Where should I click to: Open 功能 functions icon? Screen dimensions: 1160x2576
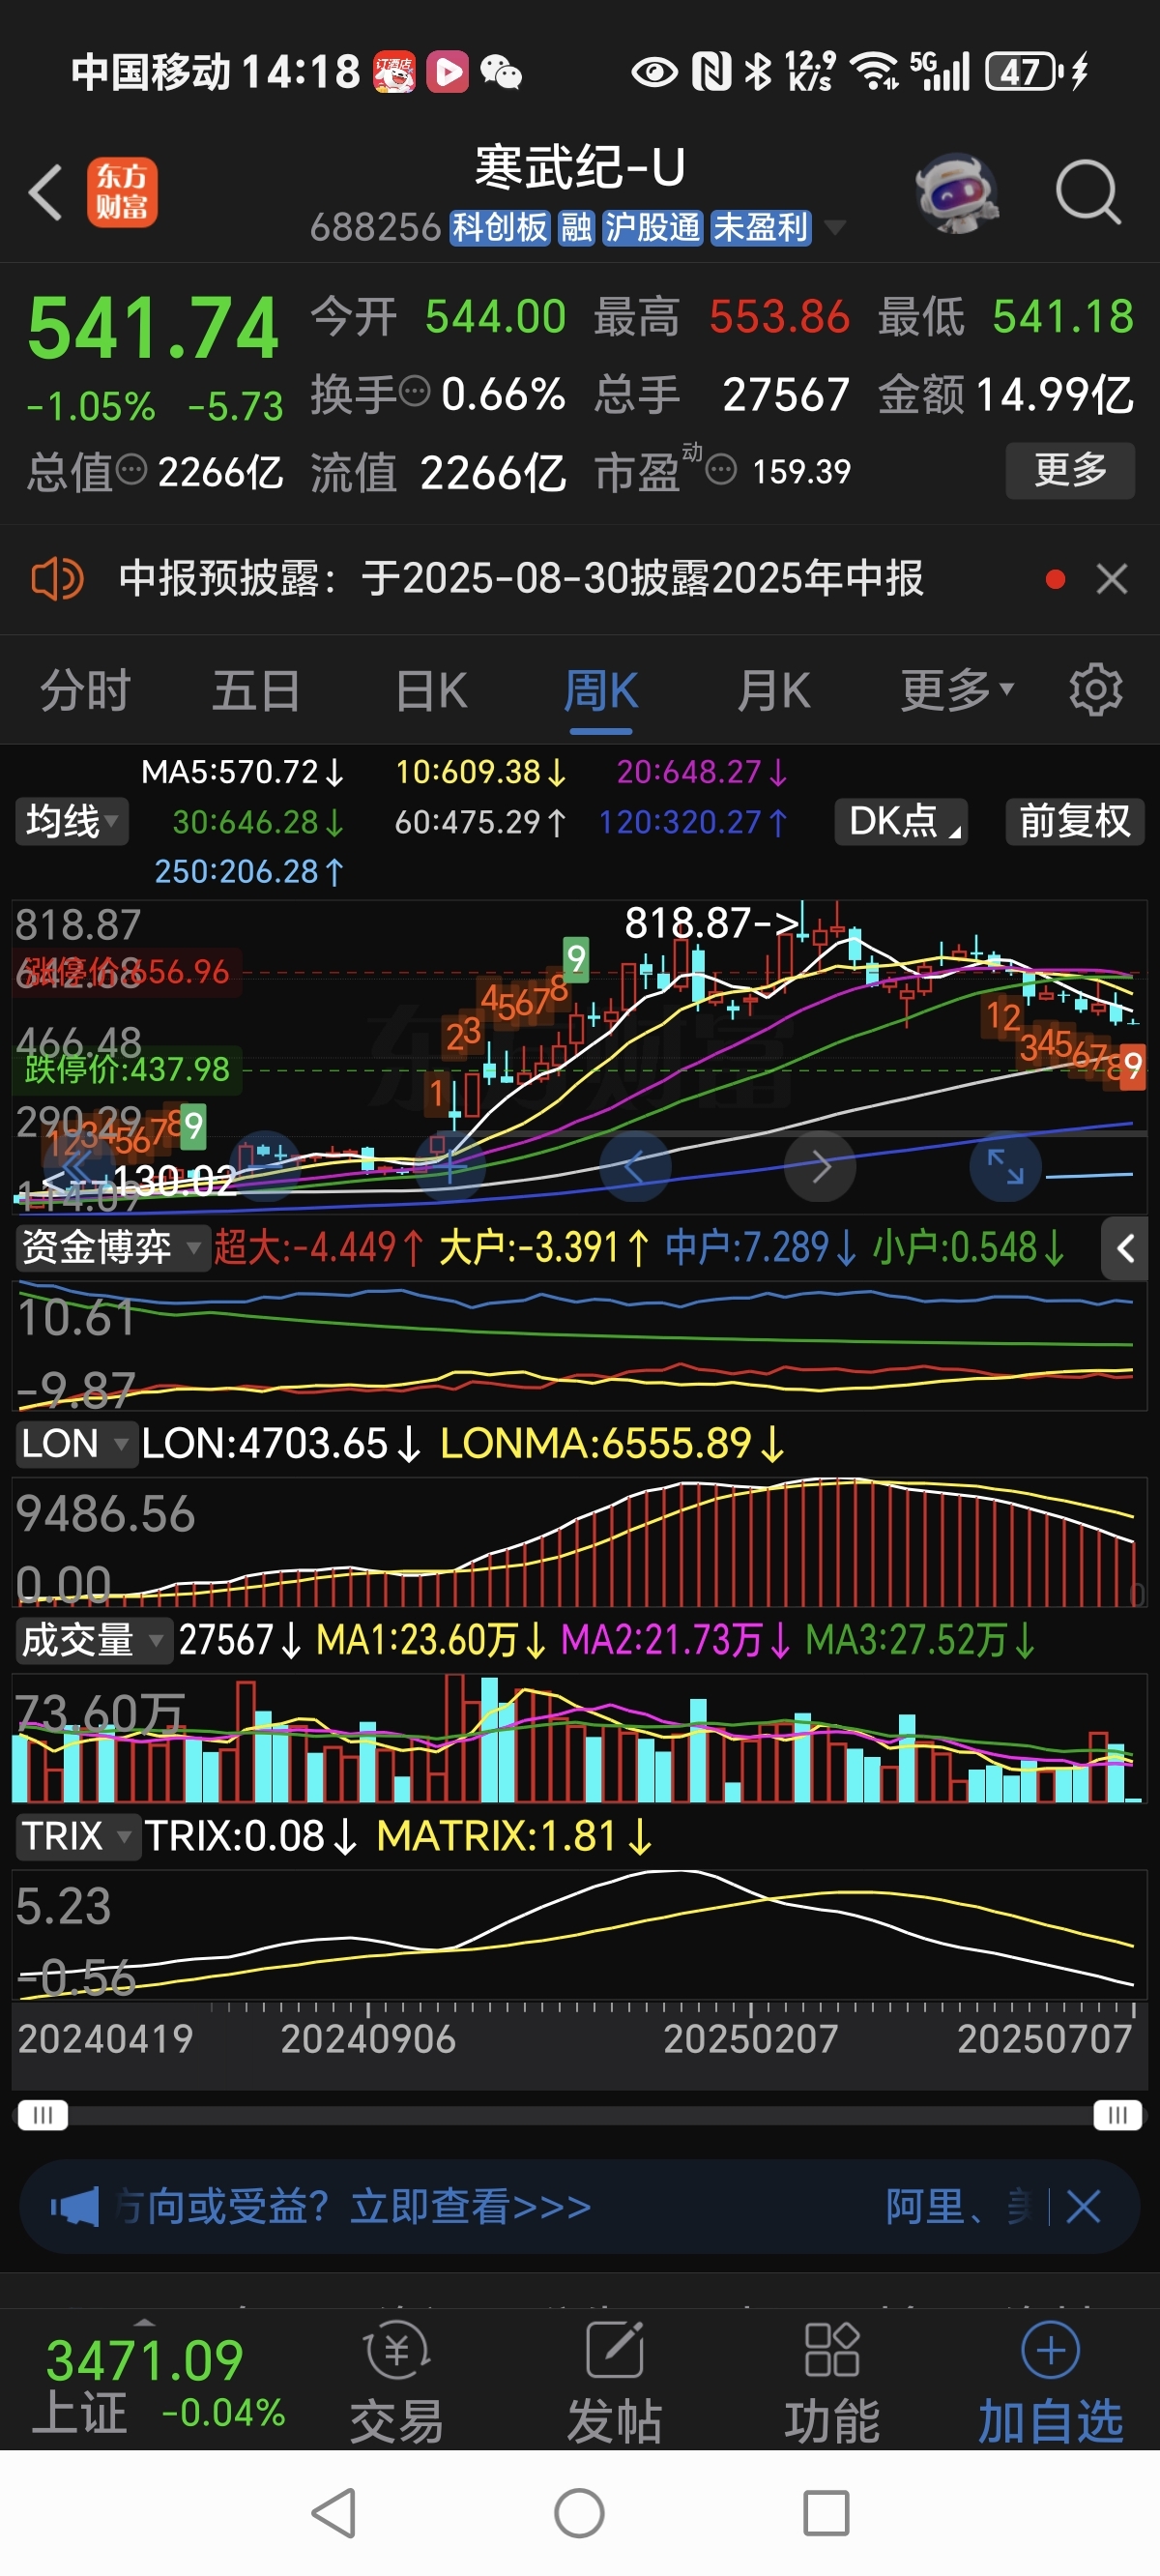832,2382
